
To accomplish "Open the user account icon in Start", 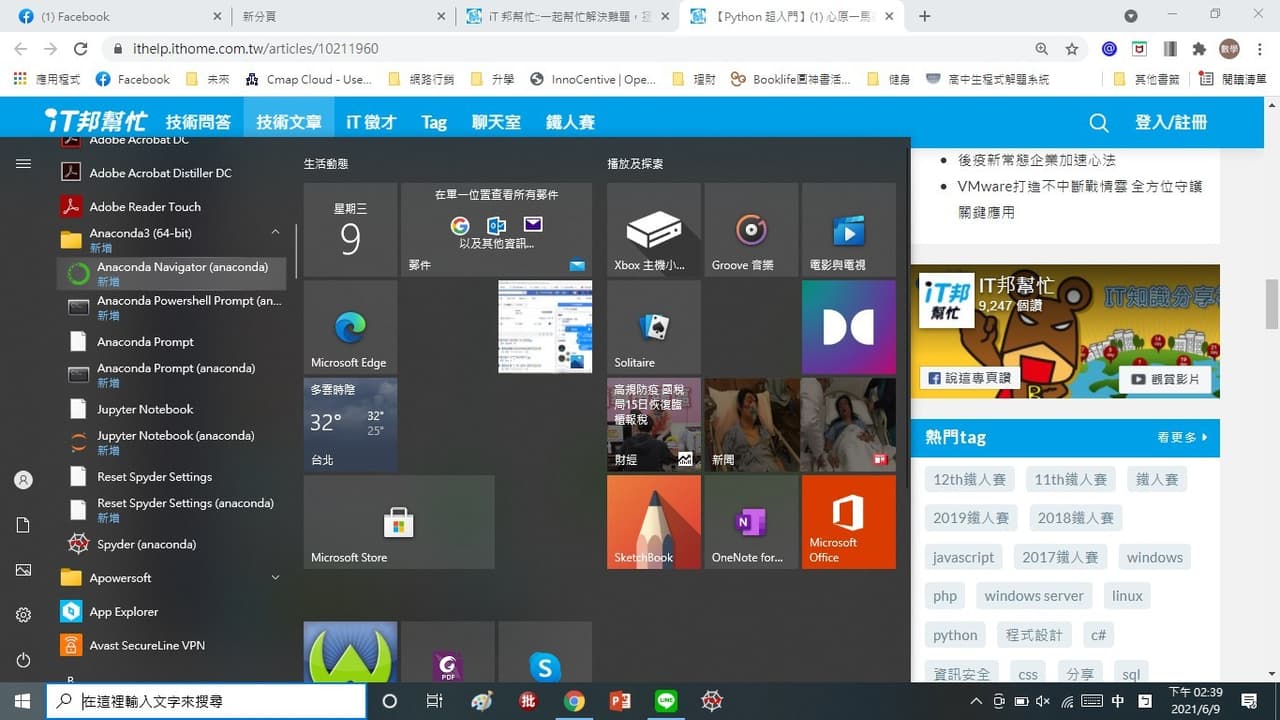I will [x=23, y=480].
